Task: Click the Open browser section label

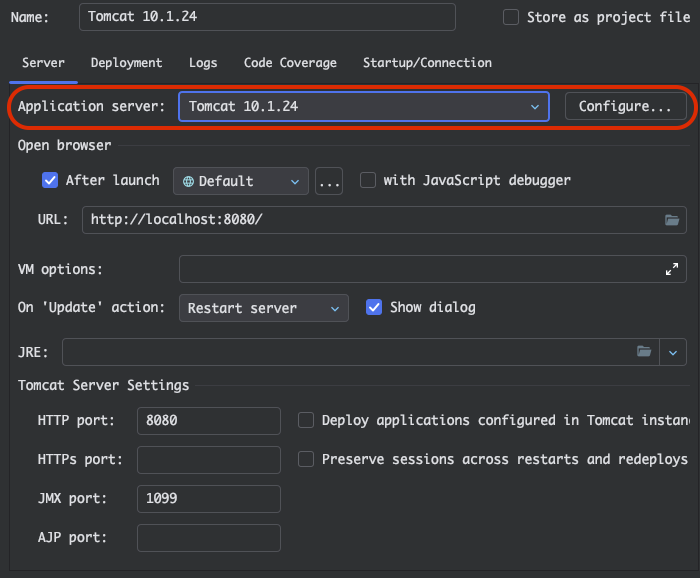Action: [65, 146]
